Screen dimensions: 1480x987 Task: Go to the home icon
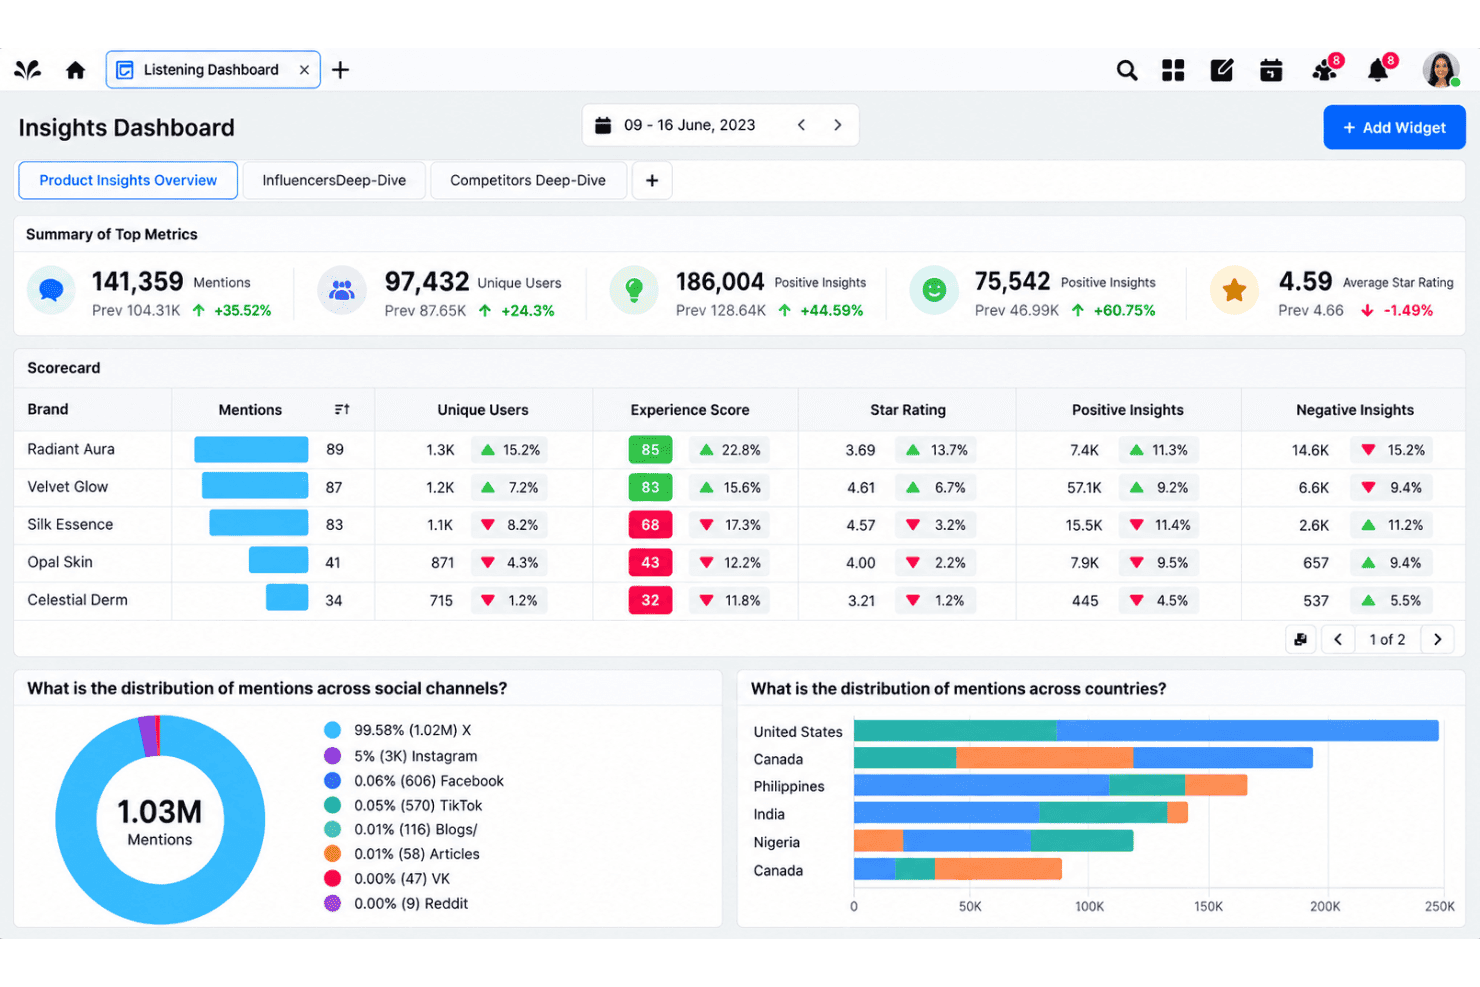click(75, 70)
